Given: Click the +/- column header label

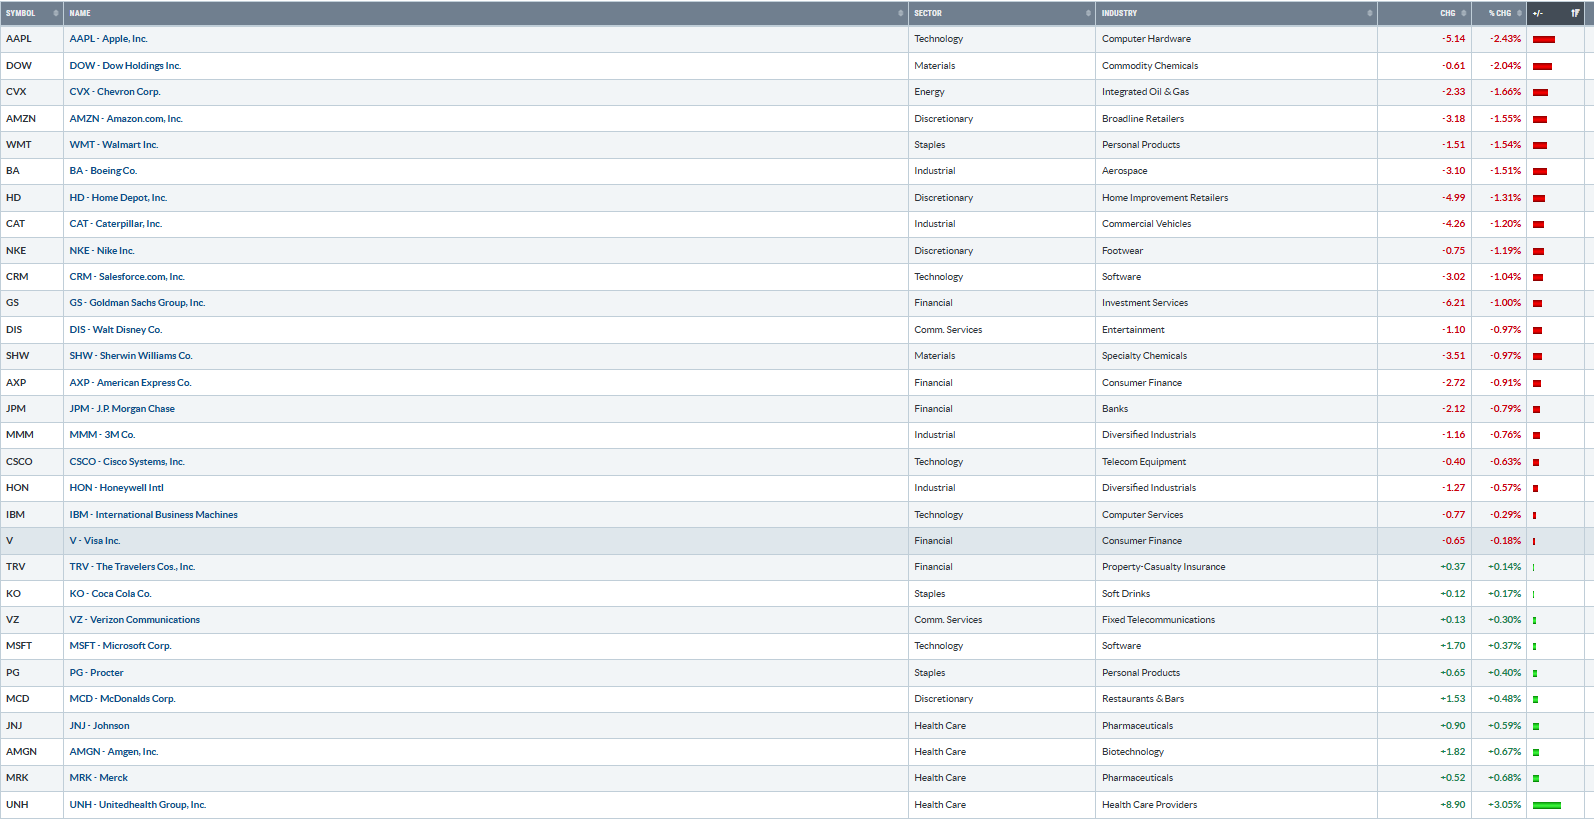Looking at the screenshot, I should click(x=1538, y=13).
